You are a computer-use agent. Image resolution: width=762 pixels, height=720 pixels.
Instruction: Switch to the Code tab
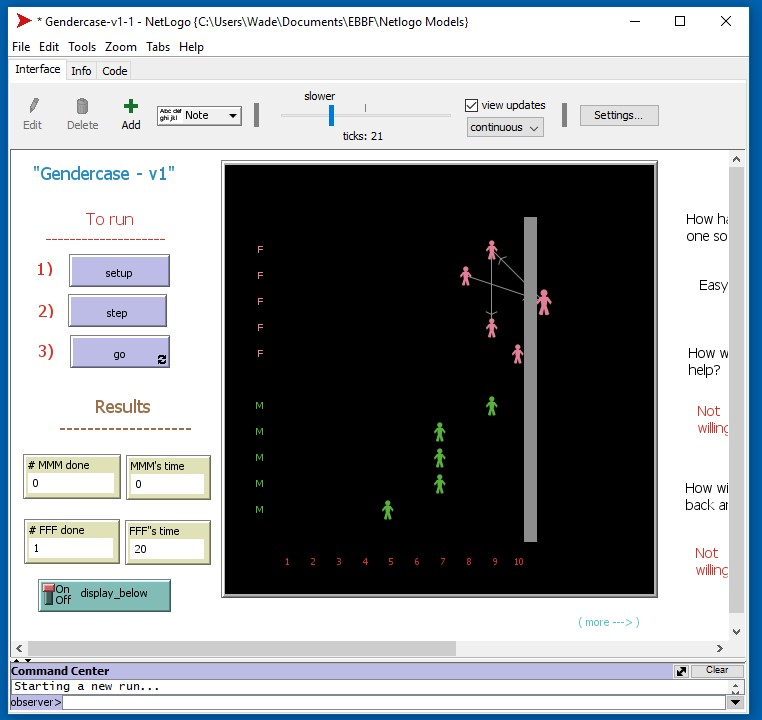tap(115, 71)
